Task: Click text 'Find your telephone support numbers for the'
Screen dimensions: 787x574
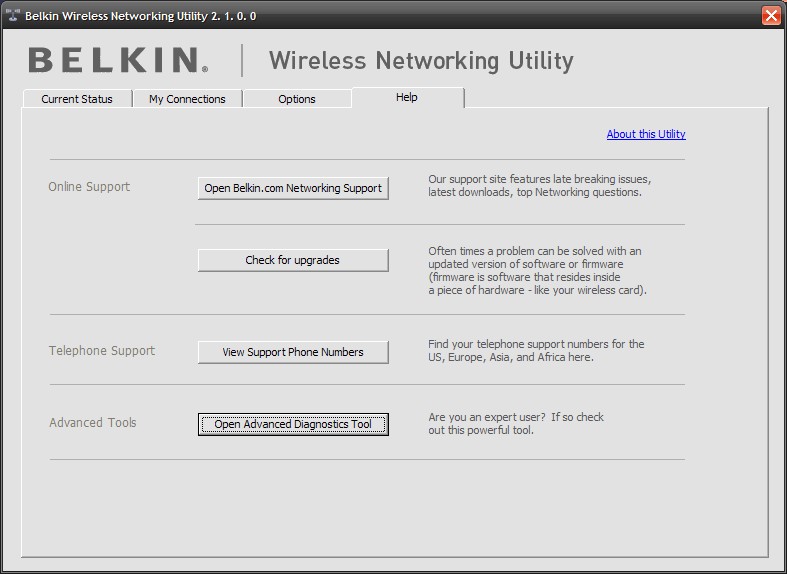Action: tap(536, 344)
